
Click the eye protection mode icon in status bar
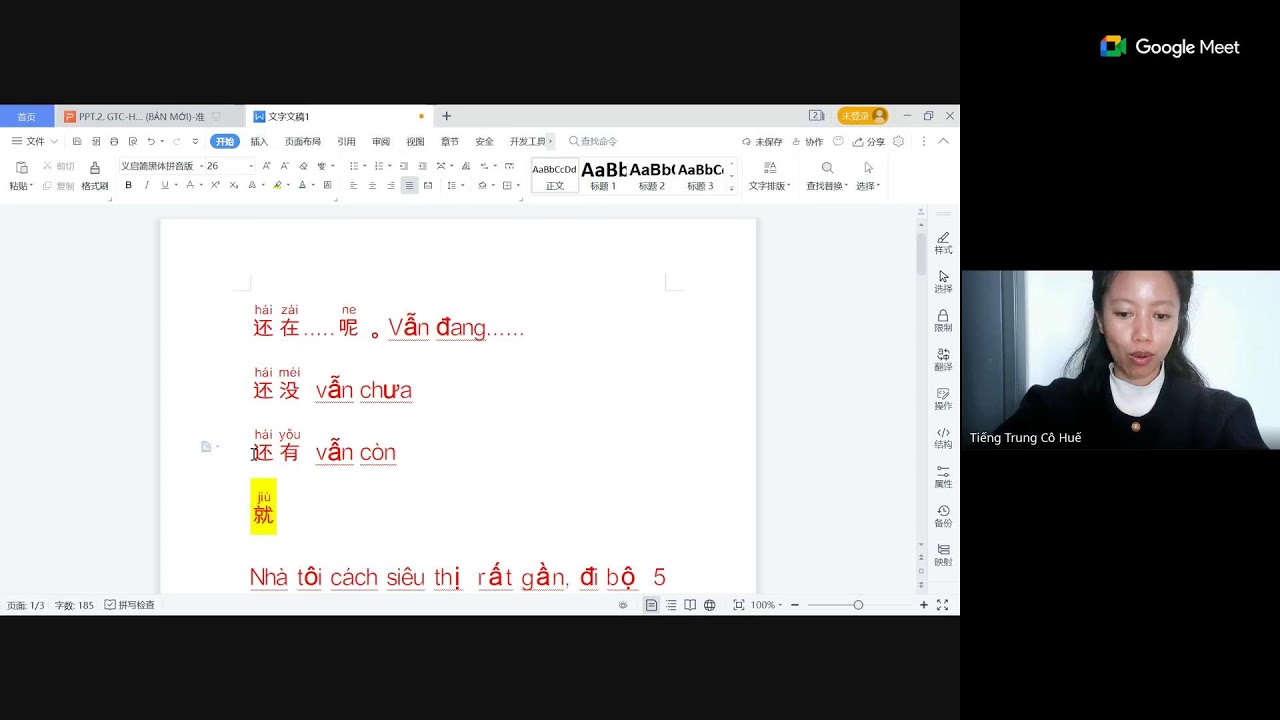(623, 605)
